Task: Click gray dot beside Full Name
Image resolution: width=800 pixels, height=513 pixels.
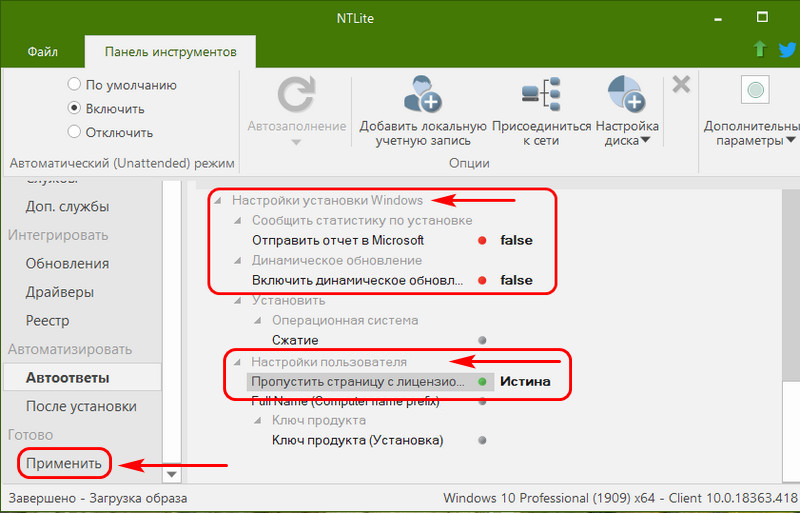Action: click(x=482, y=402)
